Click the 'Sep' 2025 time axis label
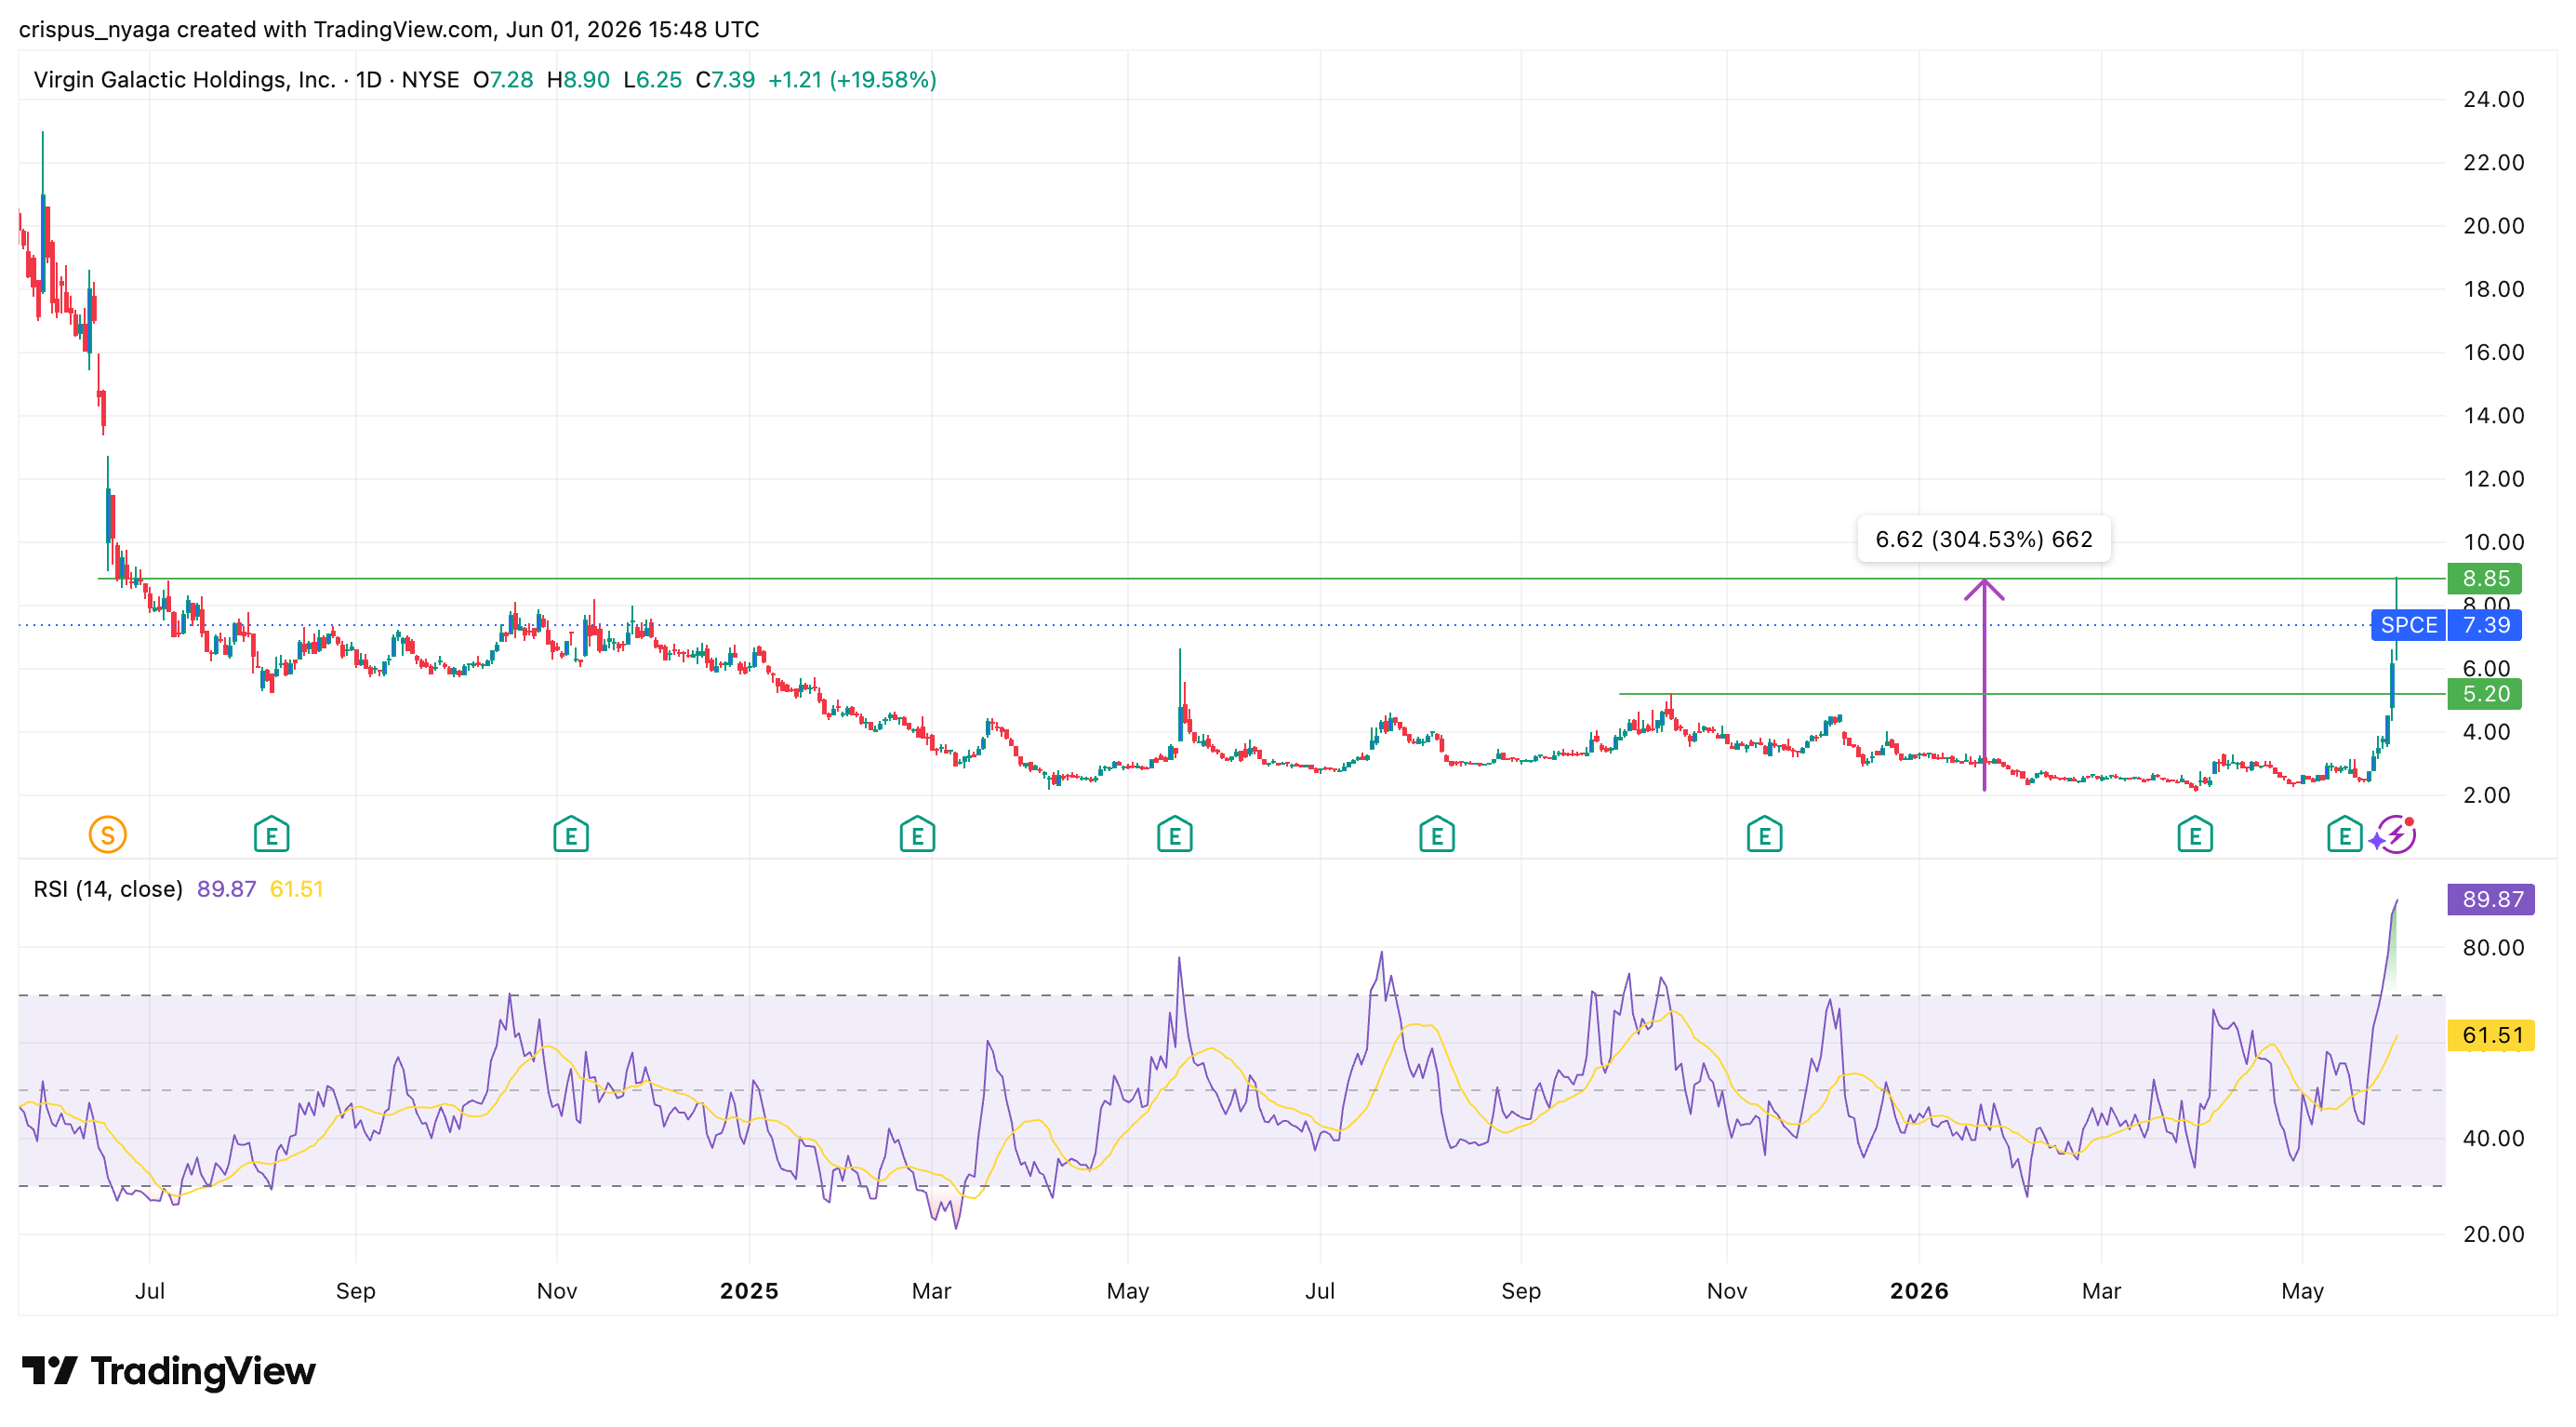The width and height of the screenshot is (2576, 1427). [1521, 1291]
